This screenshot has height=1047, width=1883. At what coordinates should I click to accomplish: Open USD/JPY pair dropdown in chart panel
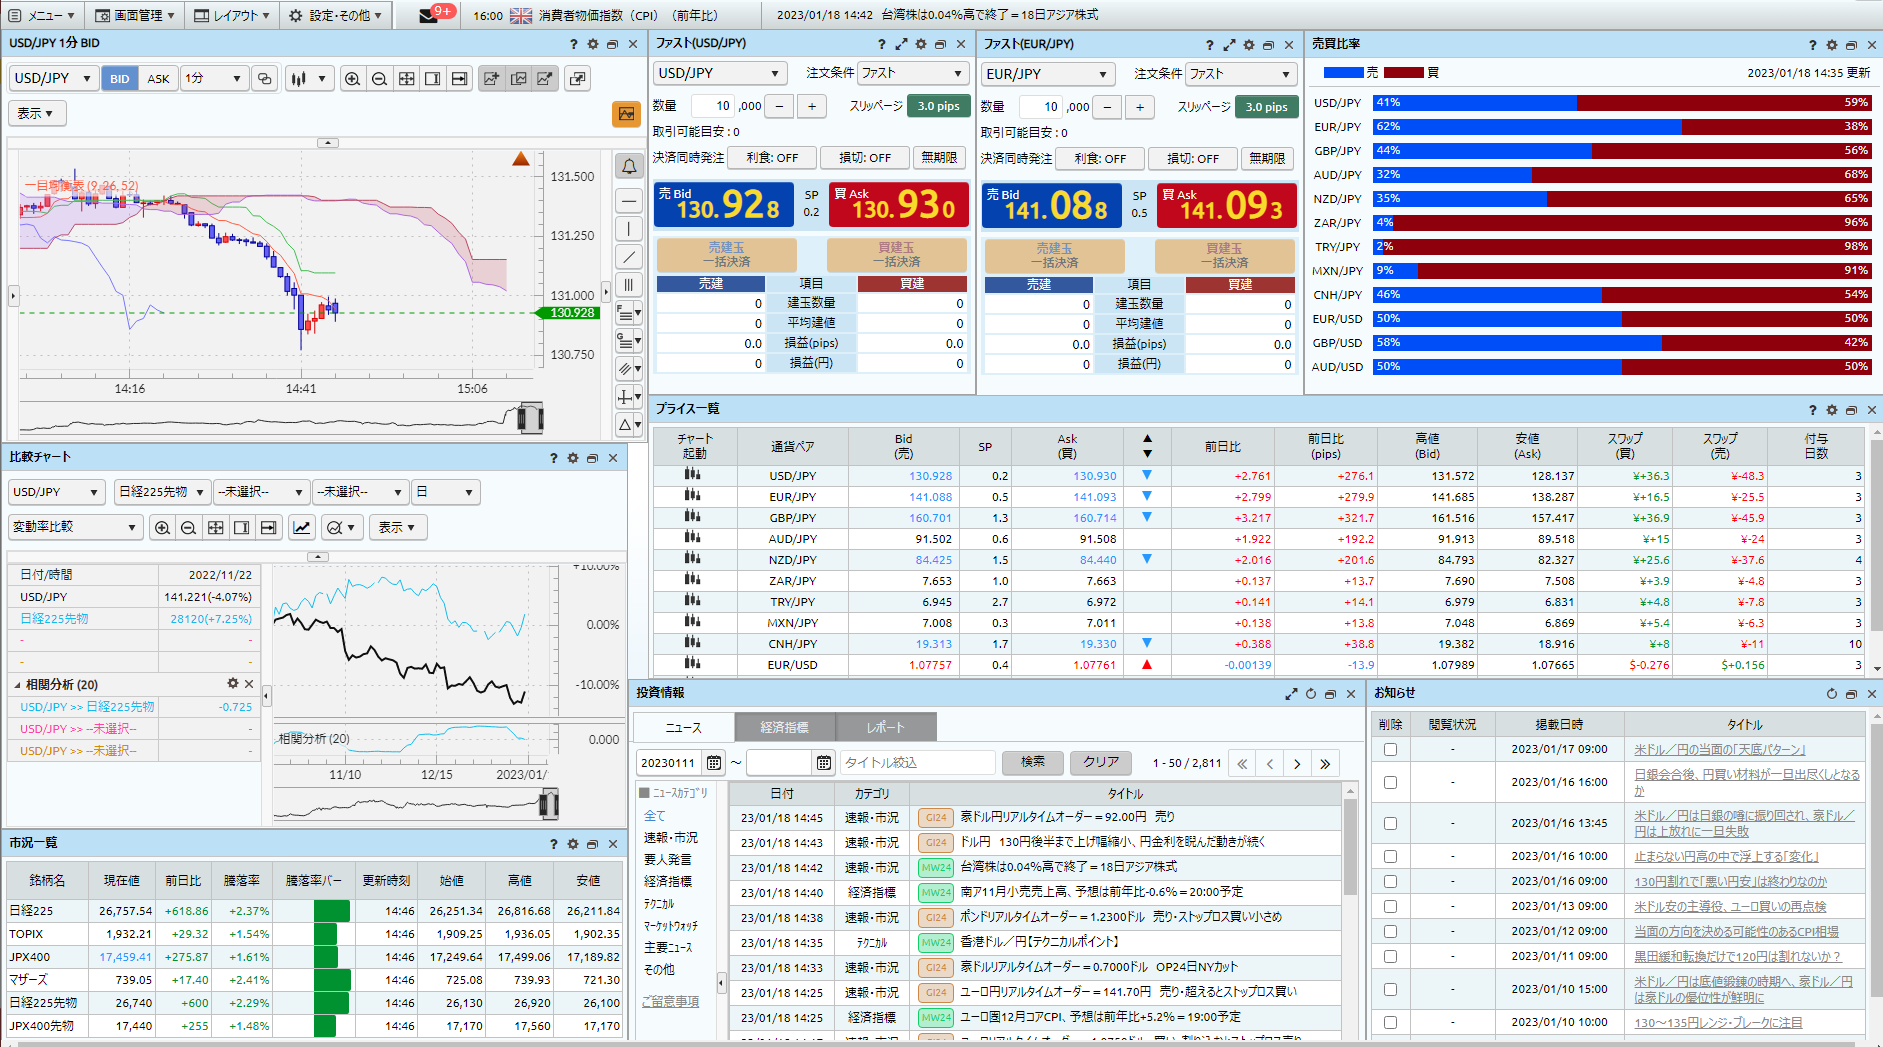coord(53,78)
